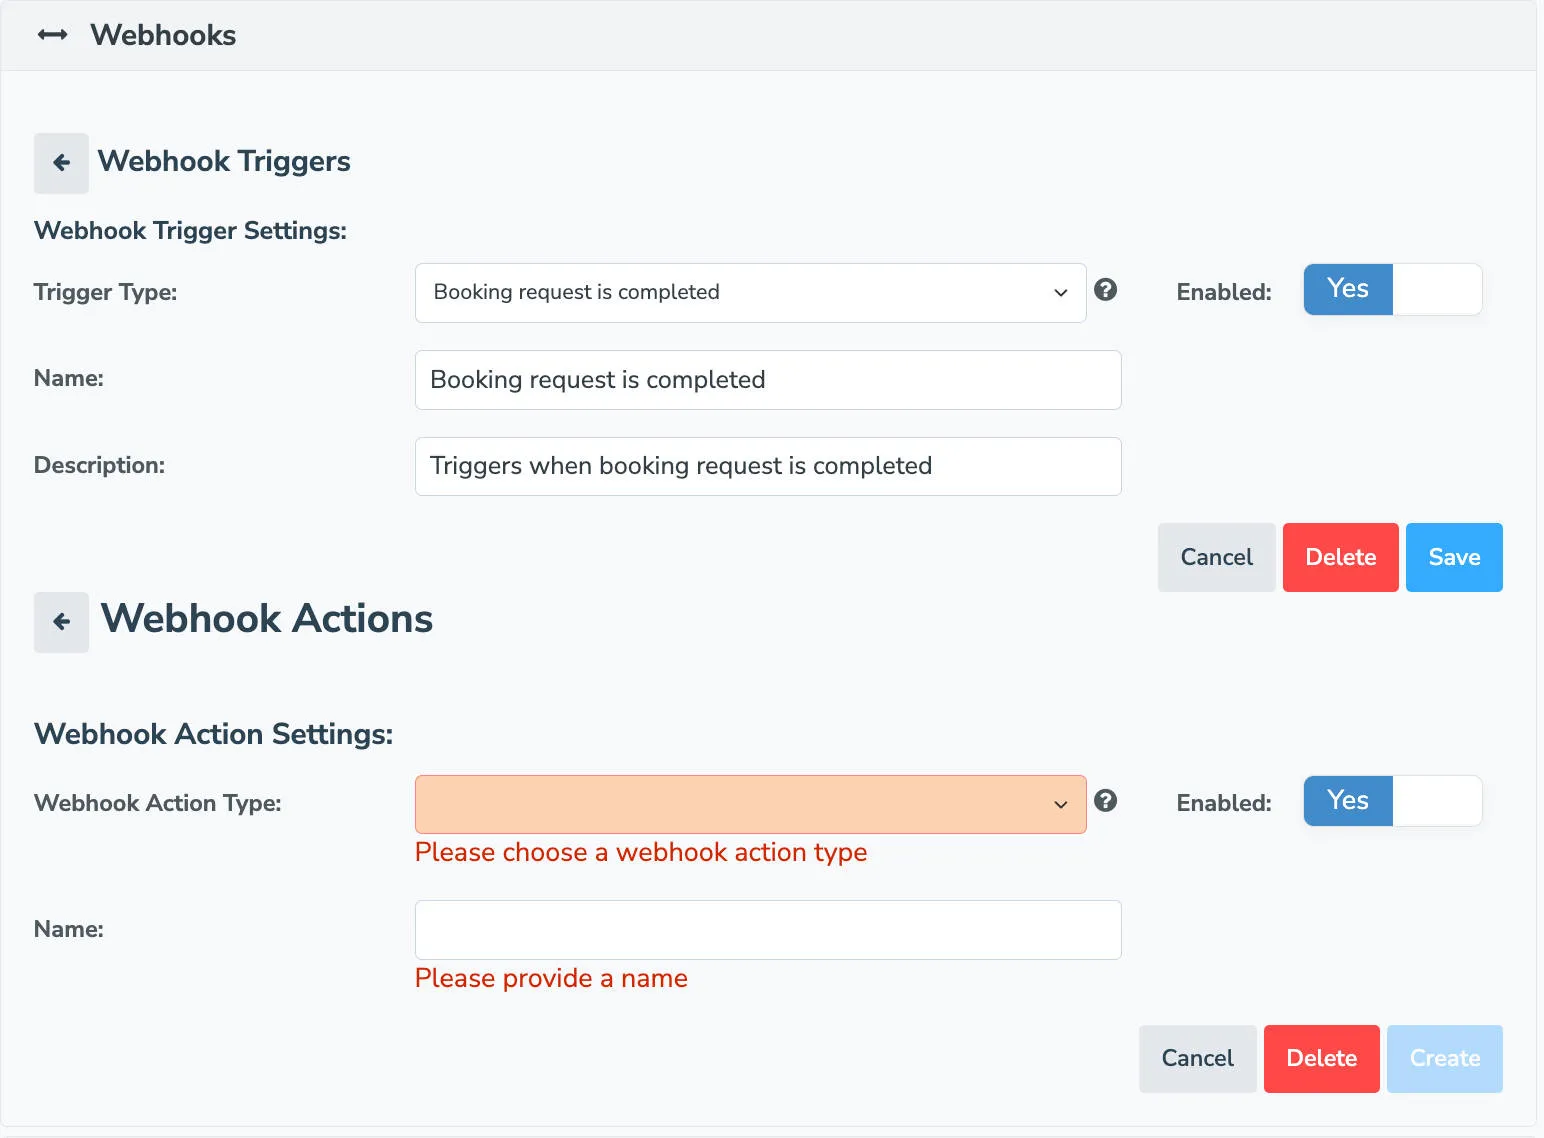The width and height of the screenshot is (1544, 1138).
Task: Open the Trigger Type dropdown
Action: (750, 293)
